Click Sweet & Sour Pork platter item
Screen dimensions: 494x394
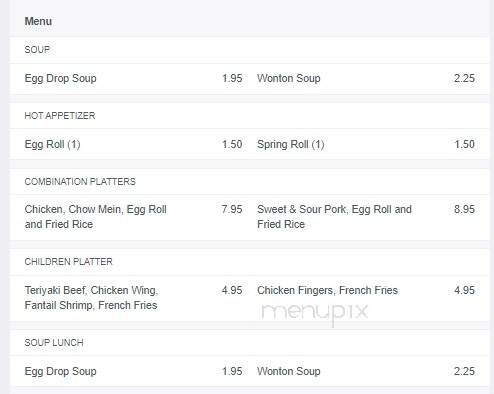click(334, 217)
